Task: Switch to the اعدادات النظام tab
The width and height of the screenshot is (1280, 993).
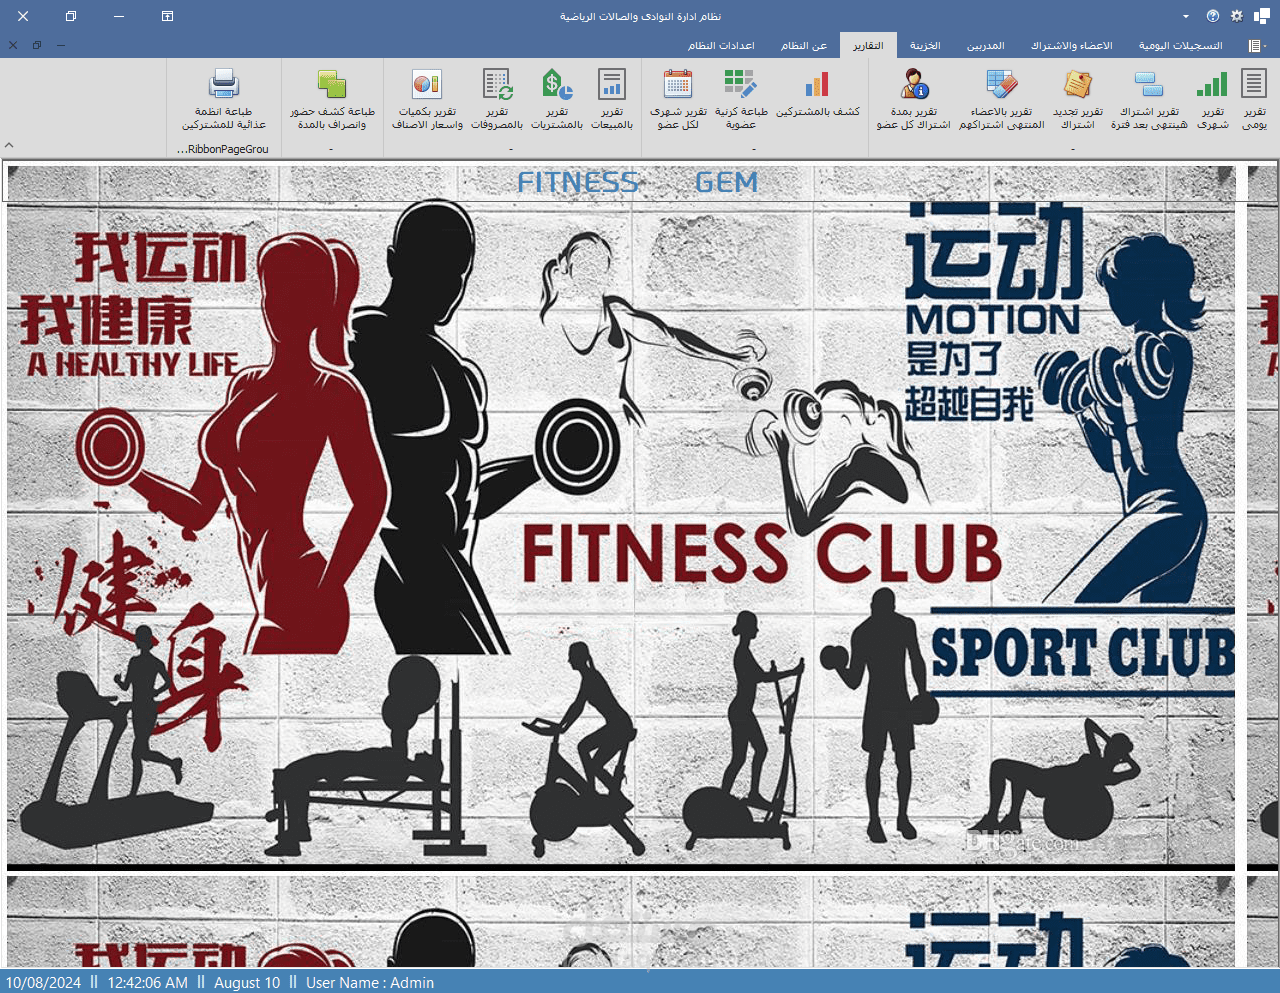Action: pos(721,46)
